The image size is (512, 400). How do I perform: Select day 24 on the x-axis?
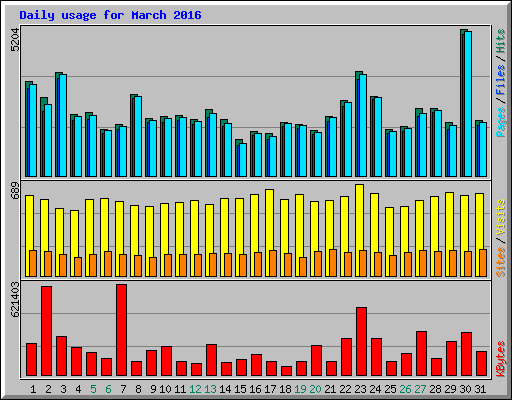[375, 389]
